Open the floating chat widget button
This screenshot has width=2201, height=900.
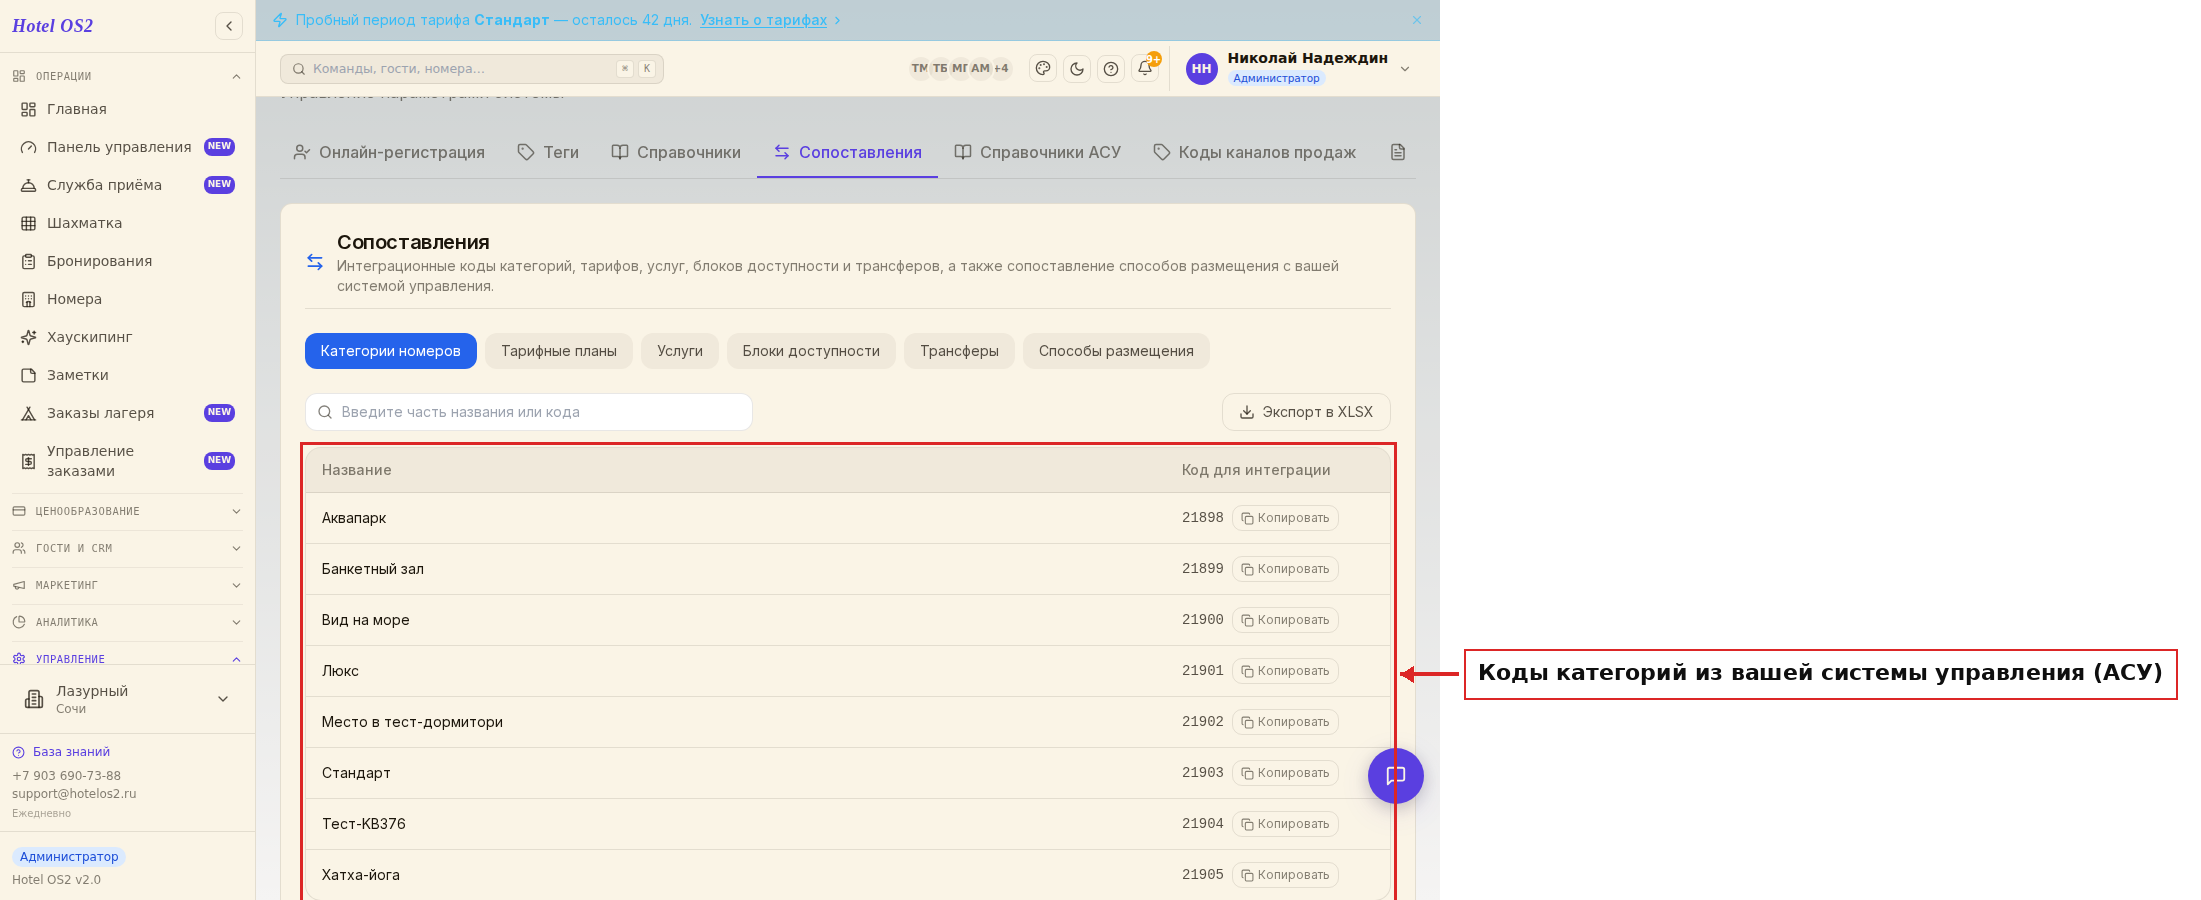(x=1395, y=776)
